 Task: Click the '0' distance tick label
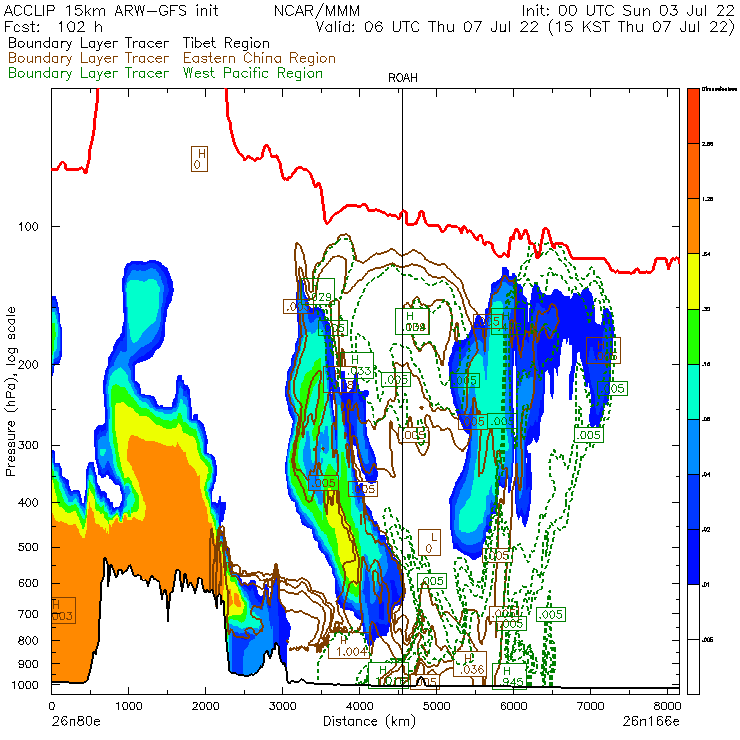pos(51,706)
